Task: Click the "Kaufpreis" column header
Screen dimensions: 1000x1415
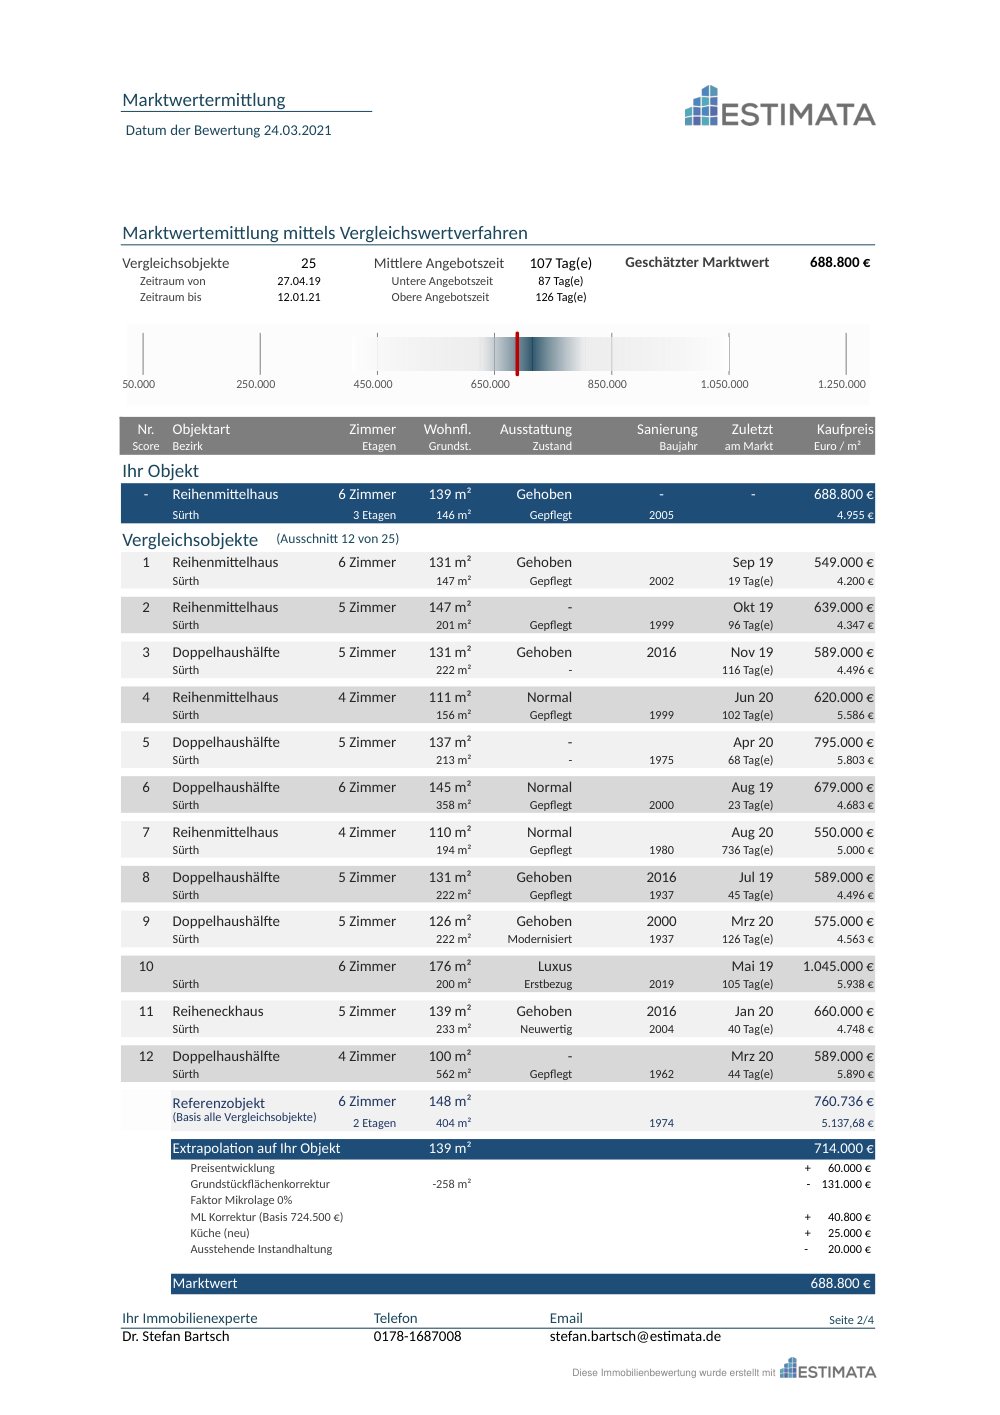Action: pos(845,429)
